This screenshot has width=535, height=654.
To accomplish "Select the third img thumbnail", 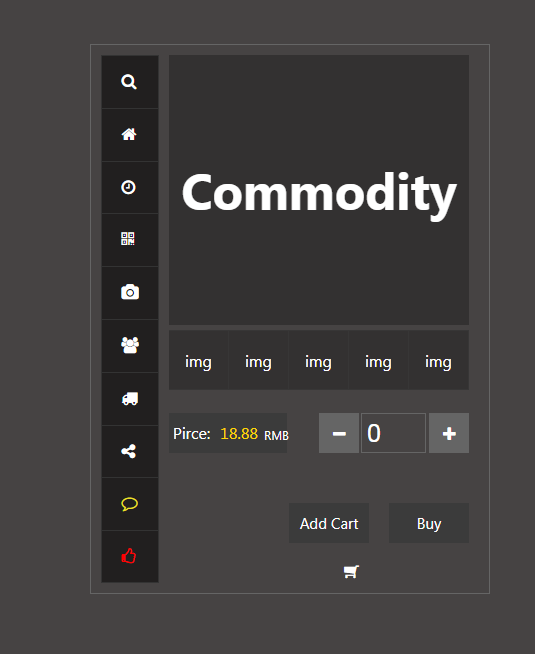I will (x=319, y=360).
